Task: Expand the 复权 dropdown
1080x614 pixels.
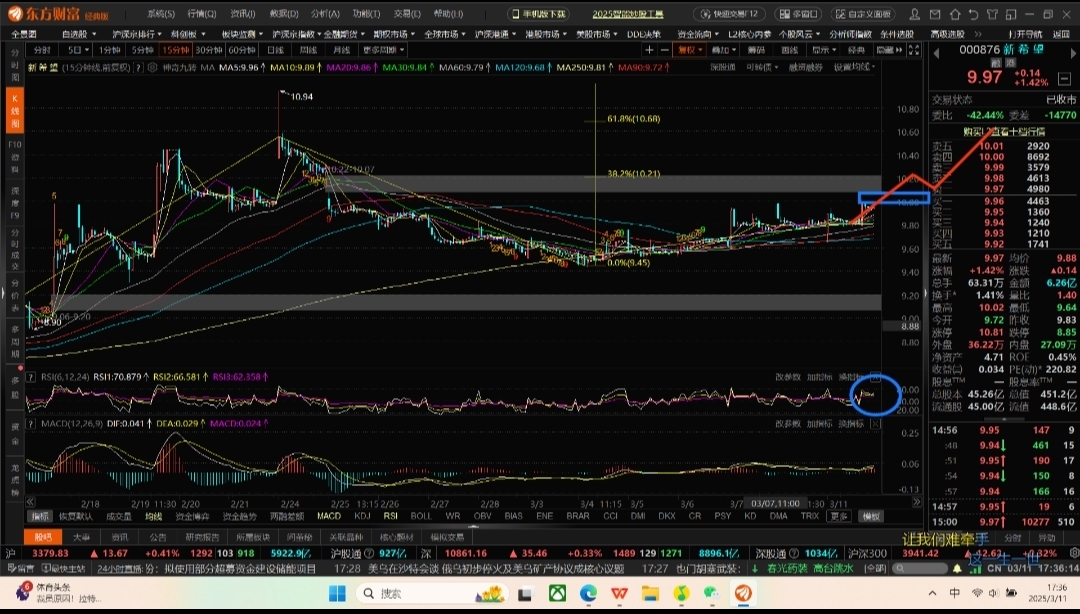Action: click(x=689, y=49)
